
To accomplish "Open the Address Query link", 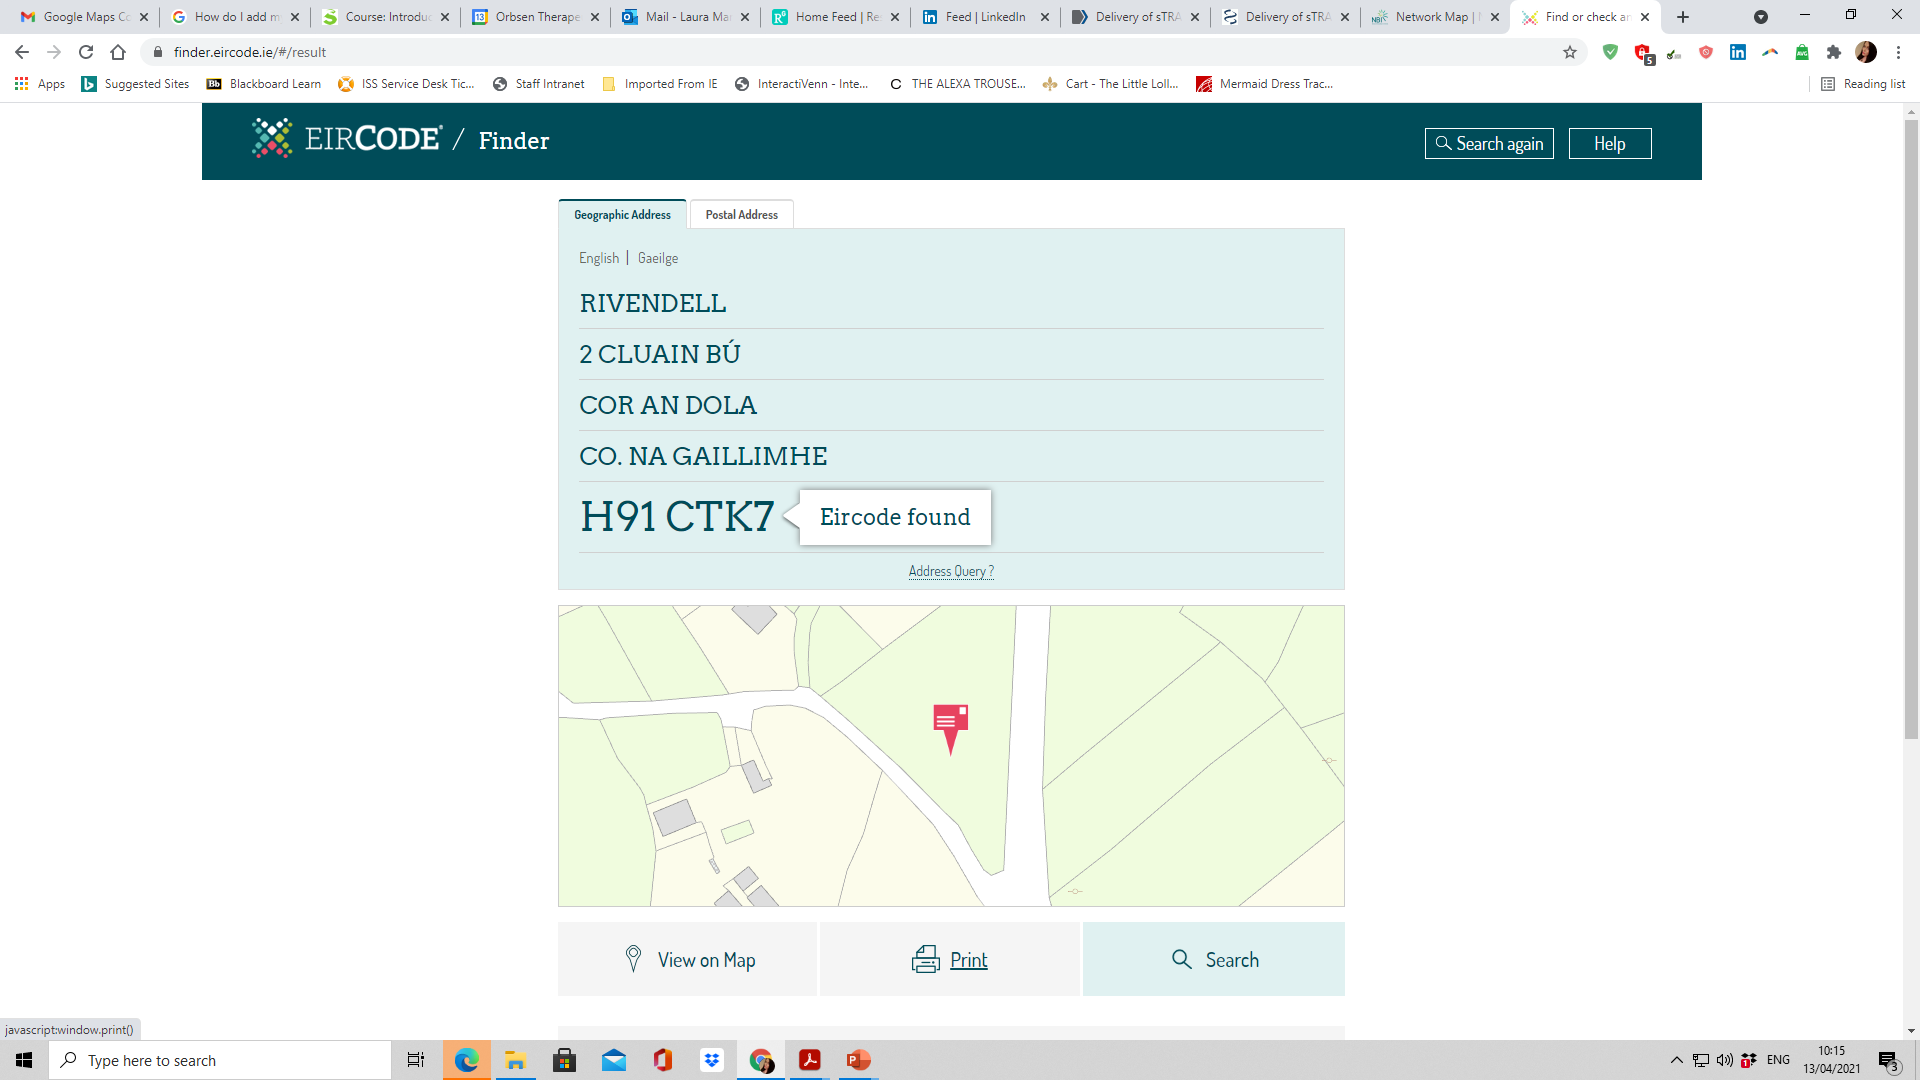I will [x=951, y=571].
